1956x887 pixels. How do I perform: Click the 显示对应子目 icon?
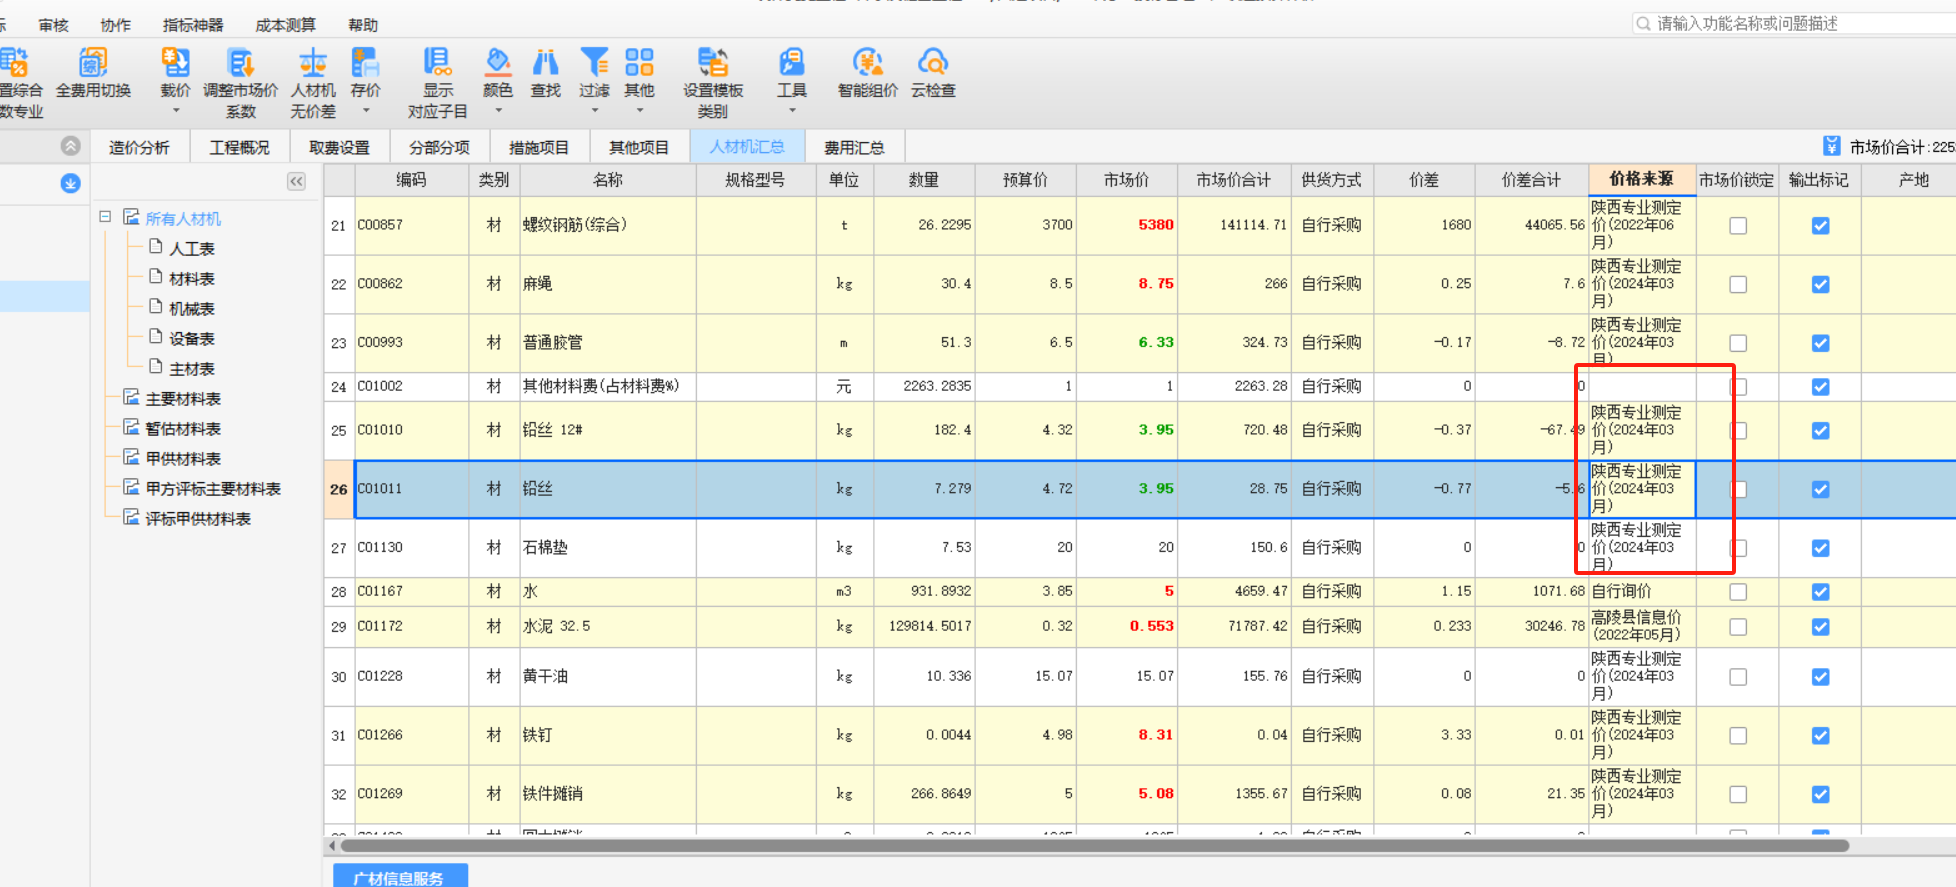tap(437, 63)
